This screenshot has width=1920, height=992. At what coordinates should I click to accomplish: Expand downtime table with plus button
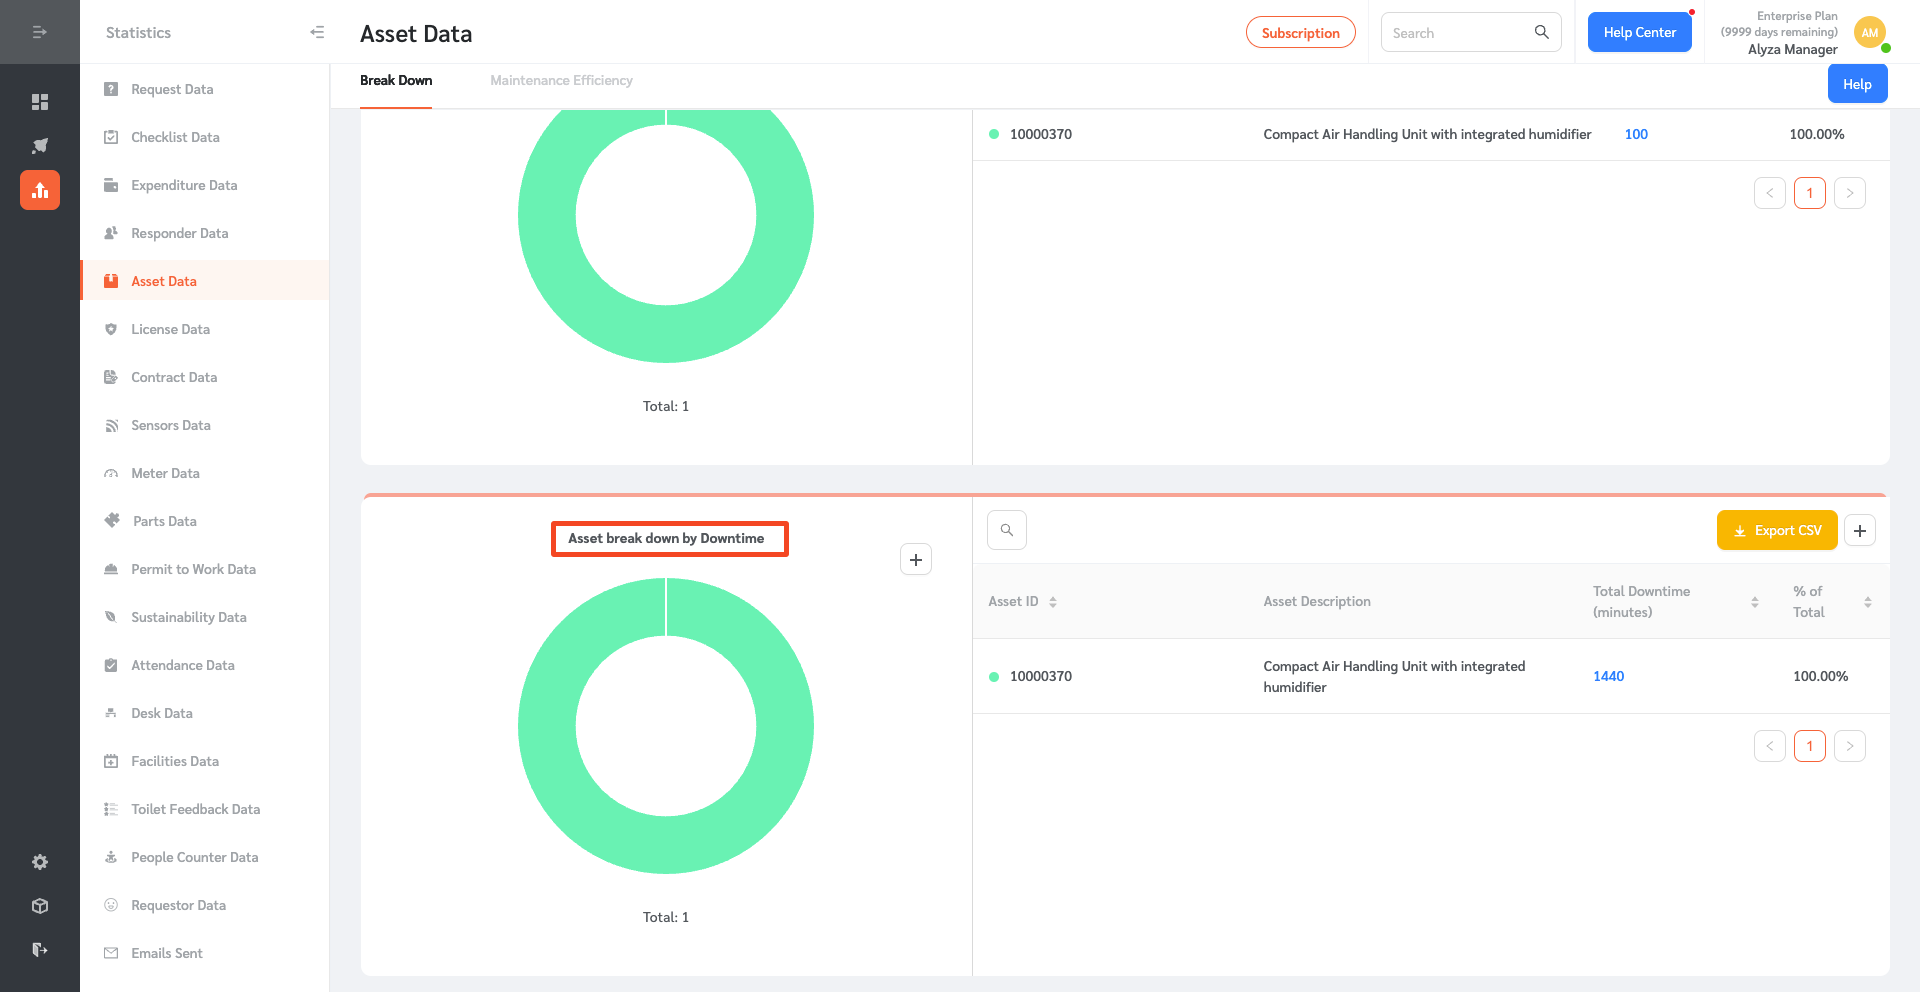1860,531
